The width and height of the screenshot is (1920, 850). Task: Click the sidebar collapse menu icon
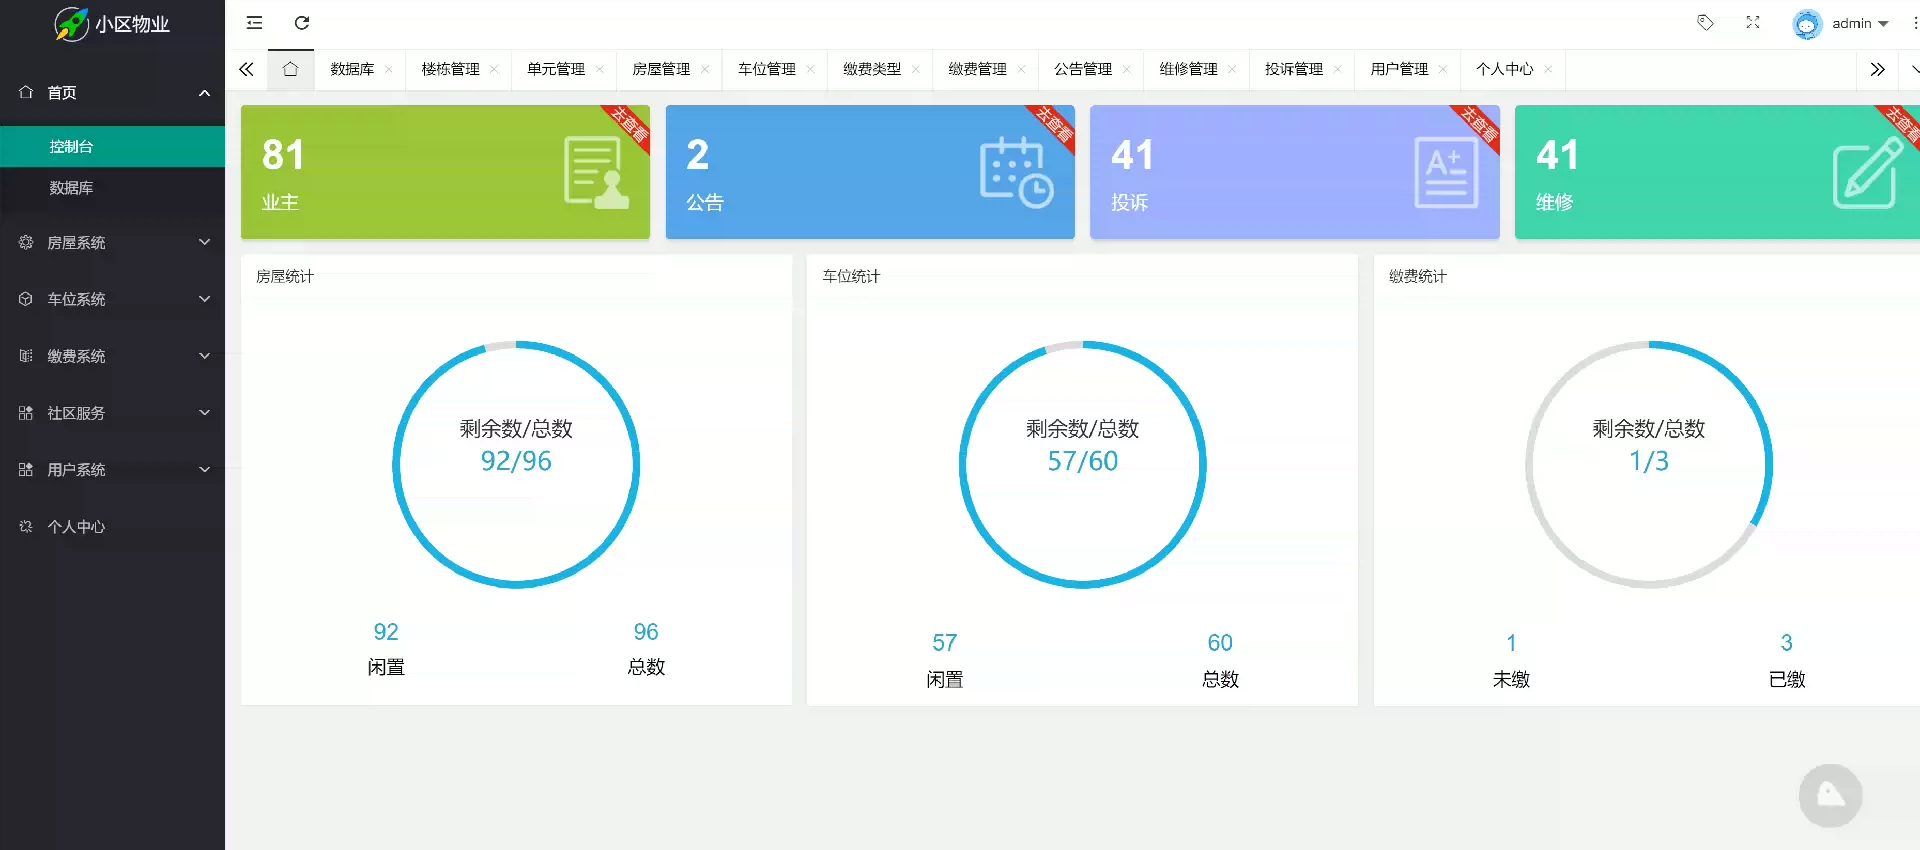[x=255, y=23]
